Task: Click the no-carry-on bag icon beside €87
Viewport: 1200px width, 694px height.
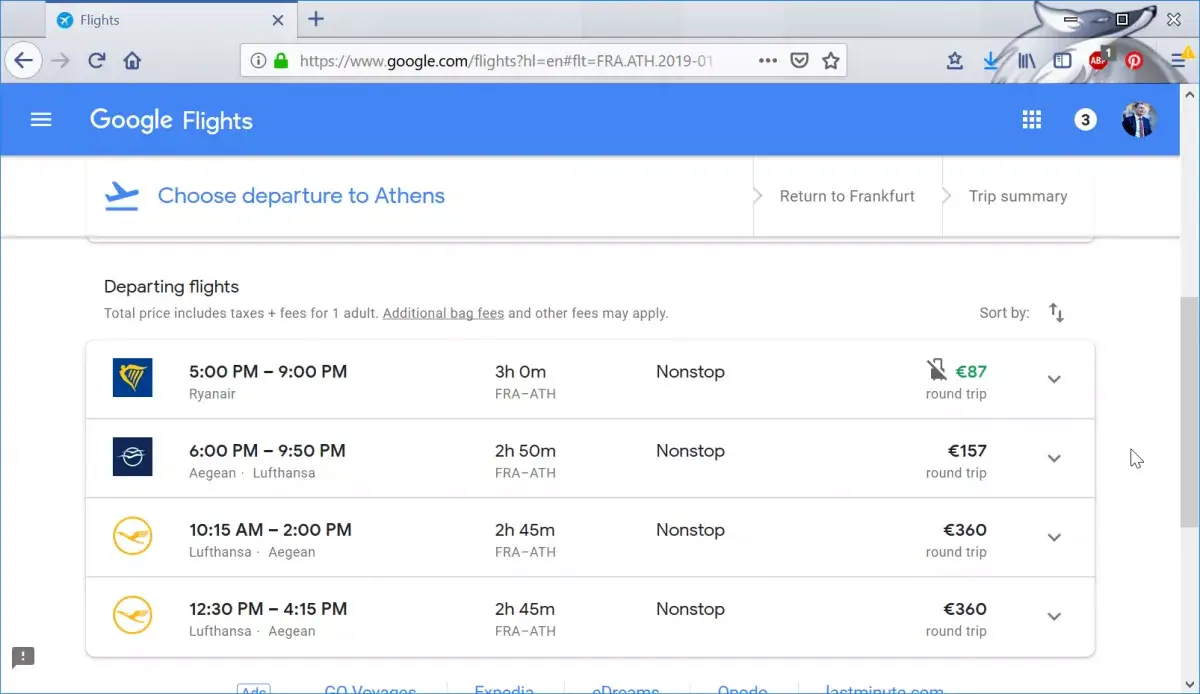Action: coord(936,371)
